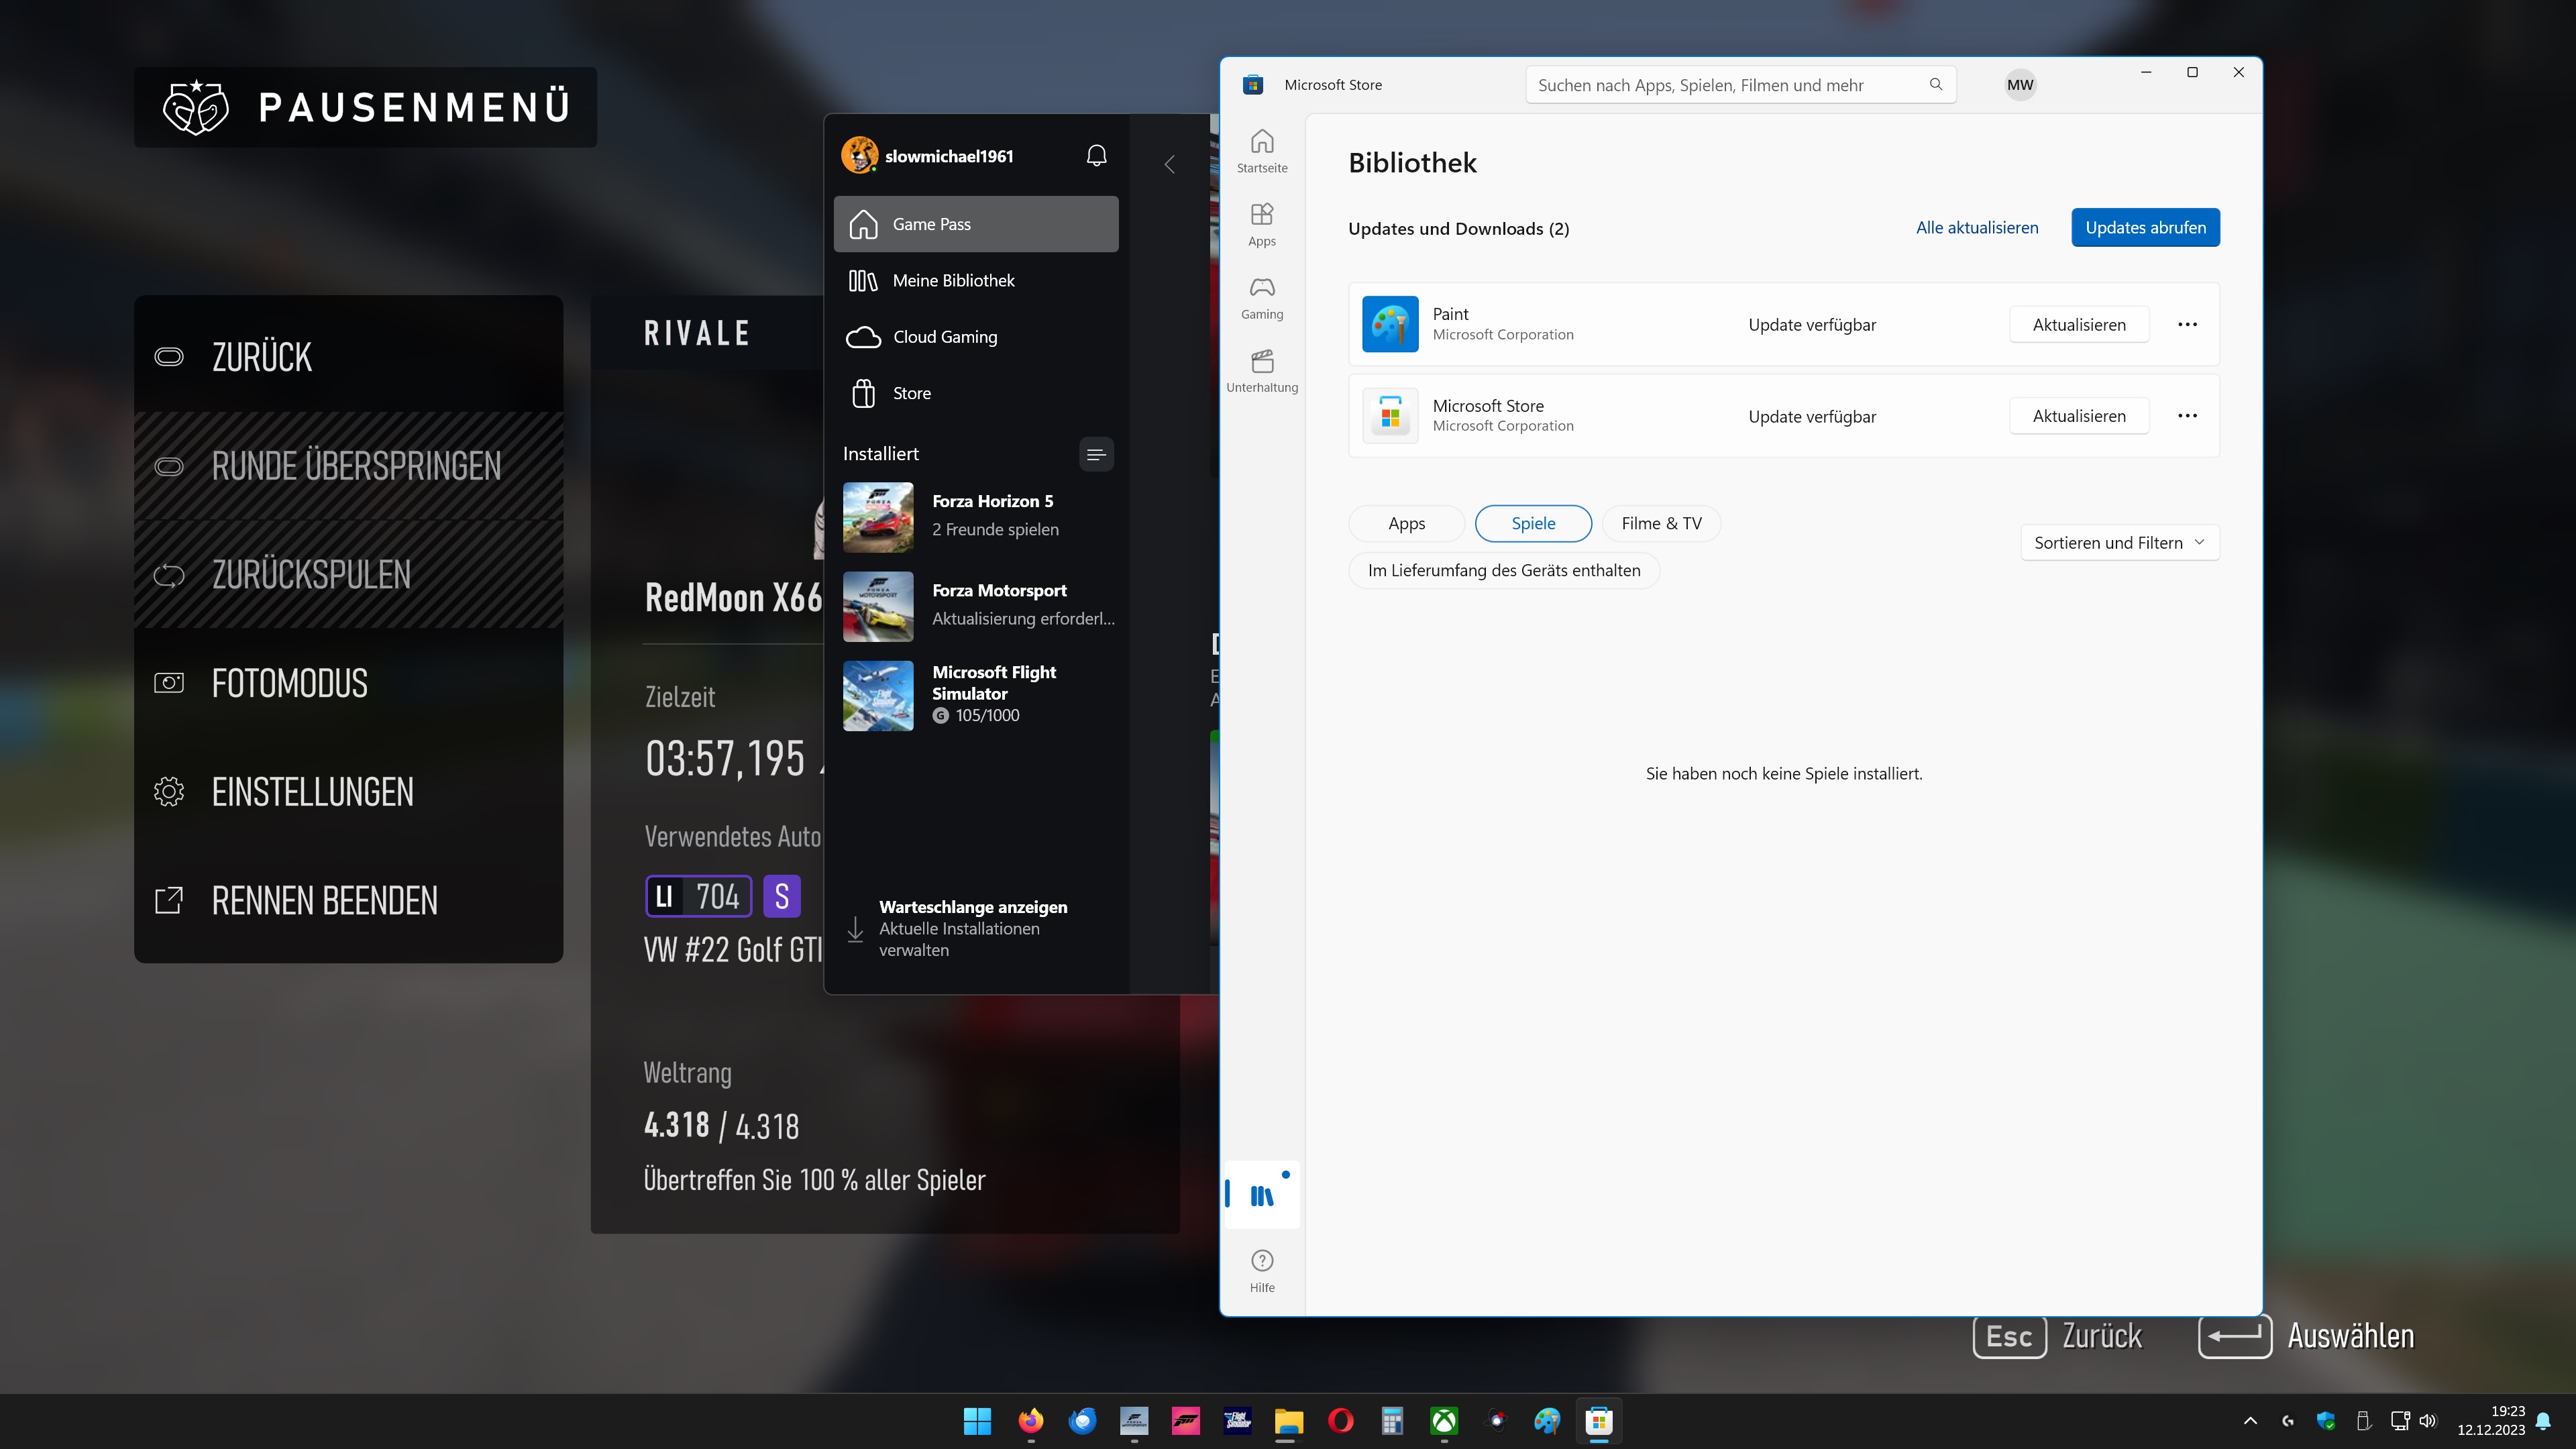The width and height of the screenshot is (2576, 1449).
Task: Open File Explorer from taskbar
Action: tap(1289, 1421)
